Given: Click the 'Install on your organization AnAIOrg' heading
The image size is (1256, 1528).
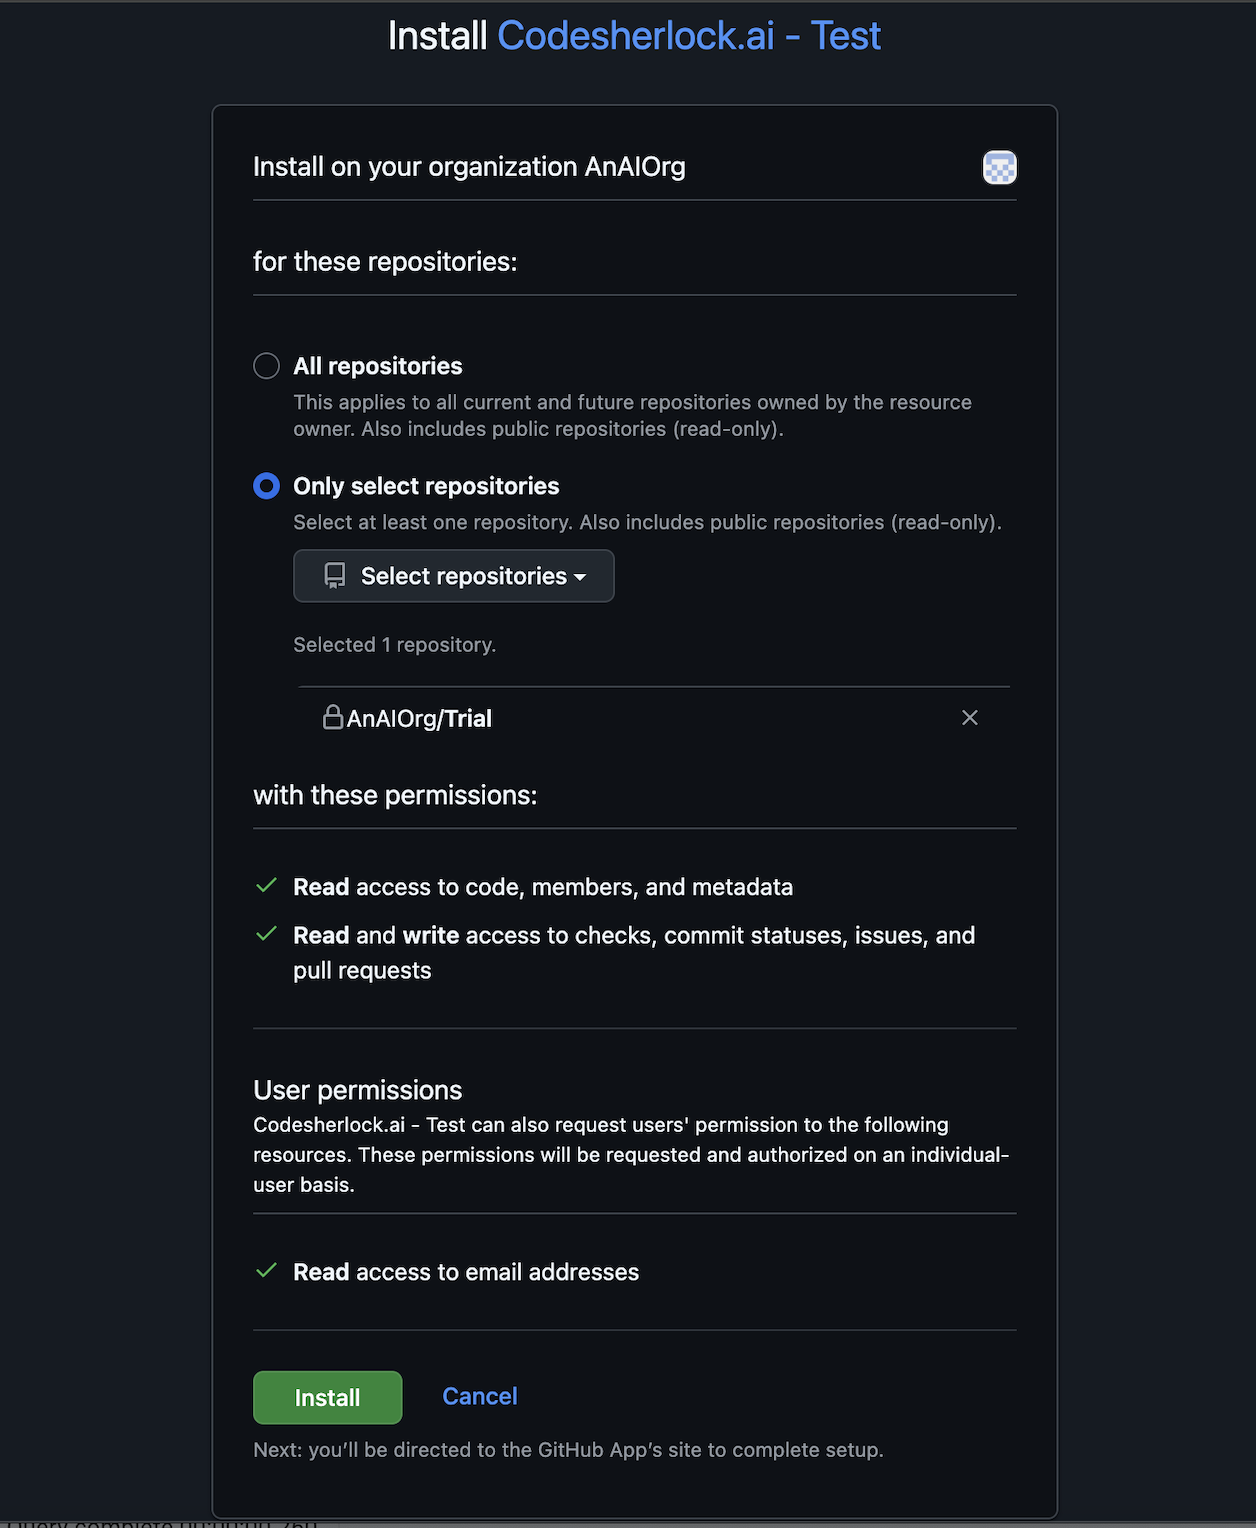Looking at the screenshot, I should pyautogui.click(x=468, y=167).
